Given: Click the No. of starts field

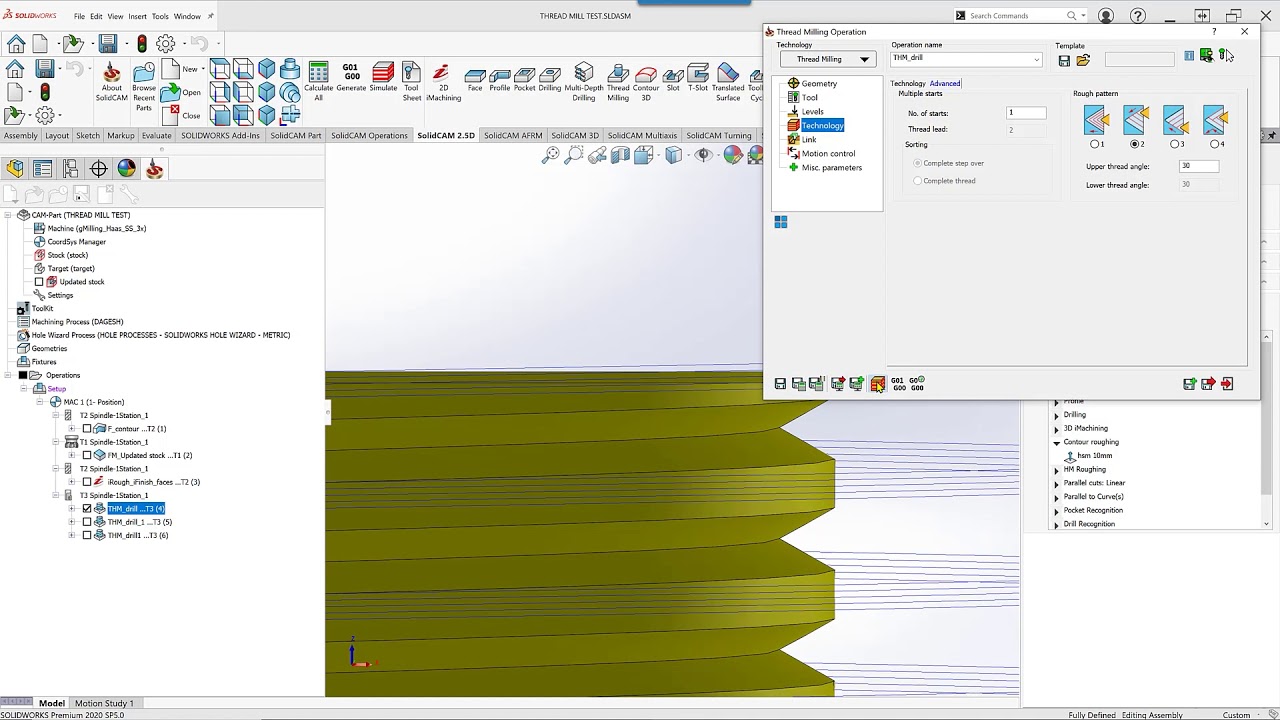Looking at the screenshot, I should [1026, 113].
